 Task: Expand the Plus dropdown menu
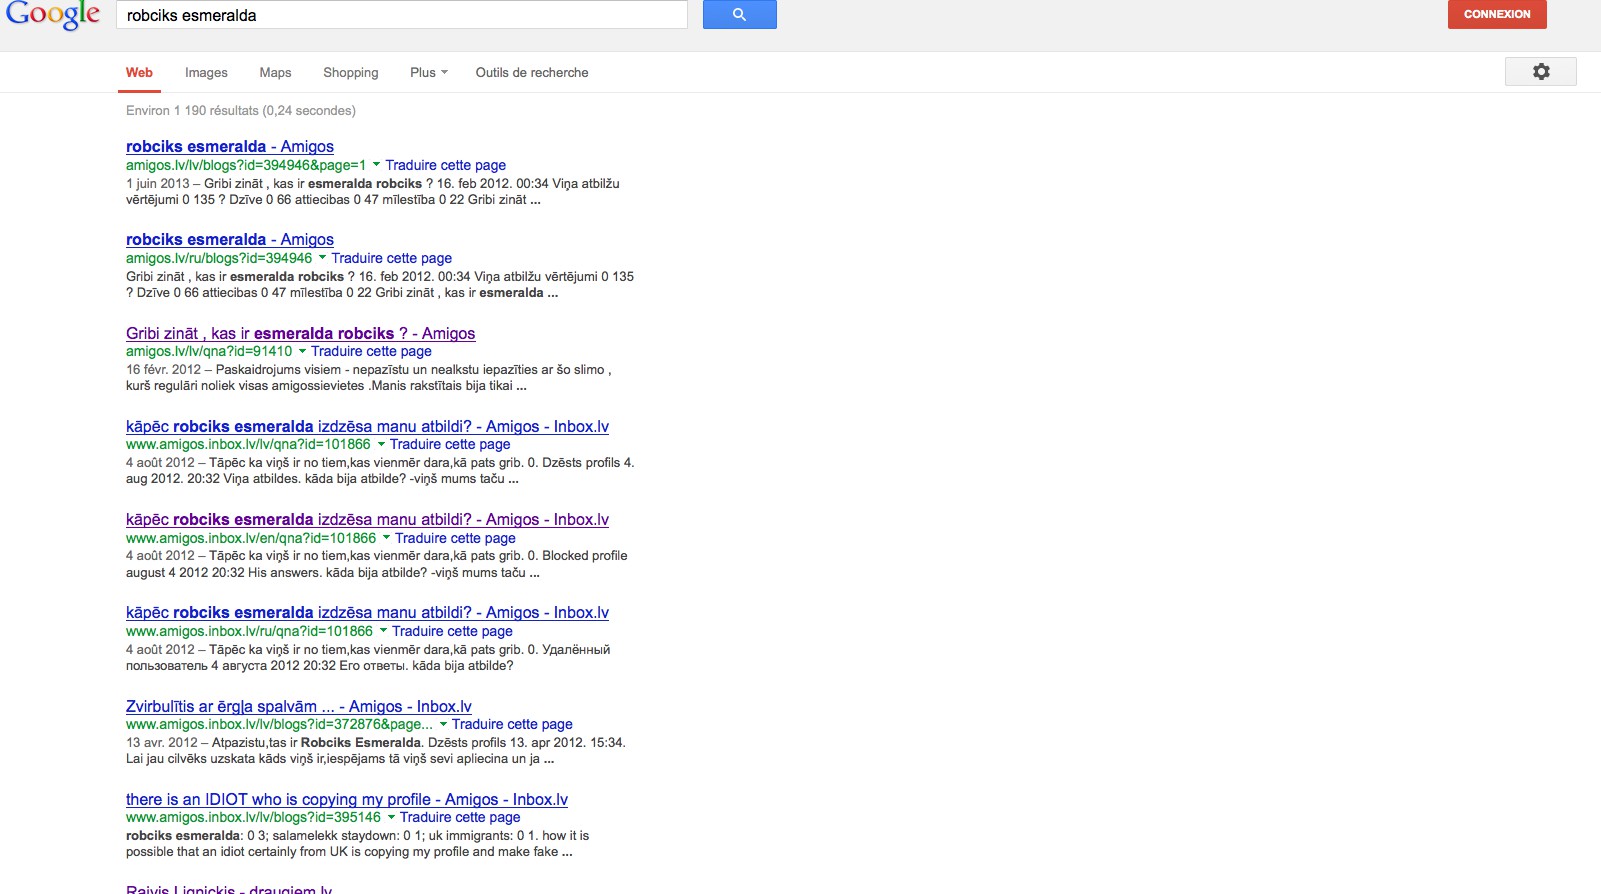428,72
